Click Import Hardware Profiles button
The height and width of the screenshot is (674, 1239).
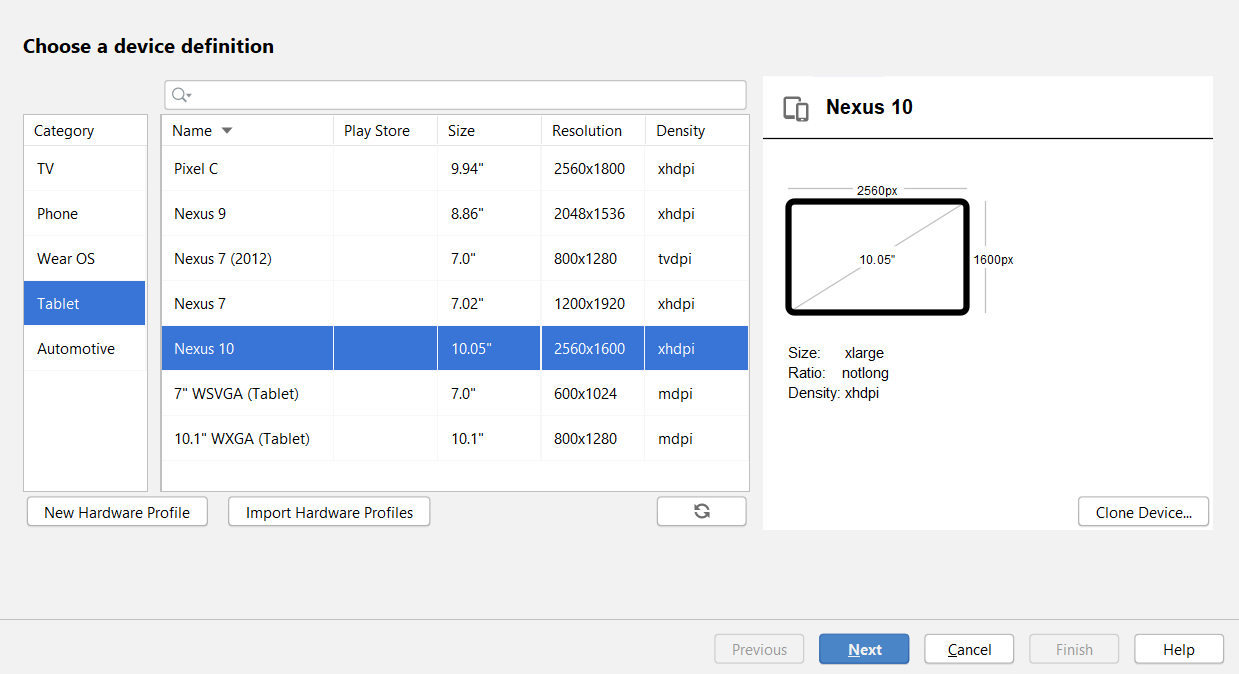pos(329,512)
